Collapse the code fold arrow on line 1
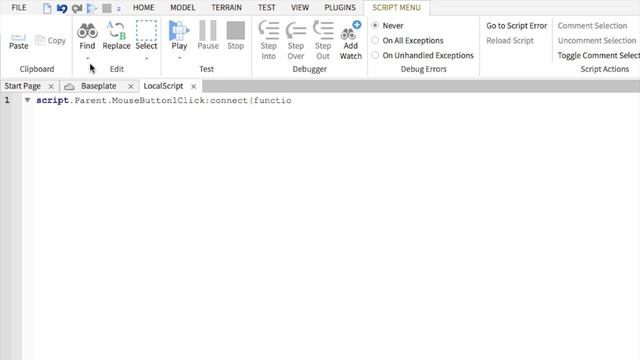Image resolution: width=640 pixels, height=360 pixels. pyautogui.click(x=27, y=100)
